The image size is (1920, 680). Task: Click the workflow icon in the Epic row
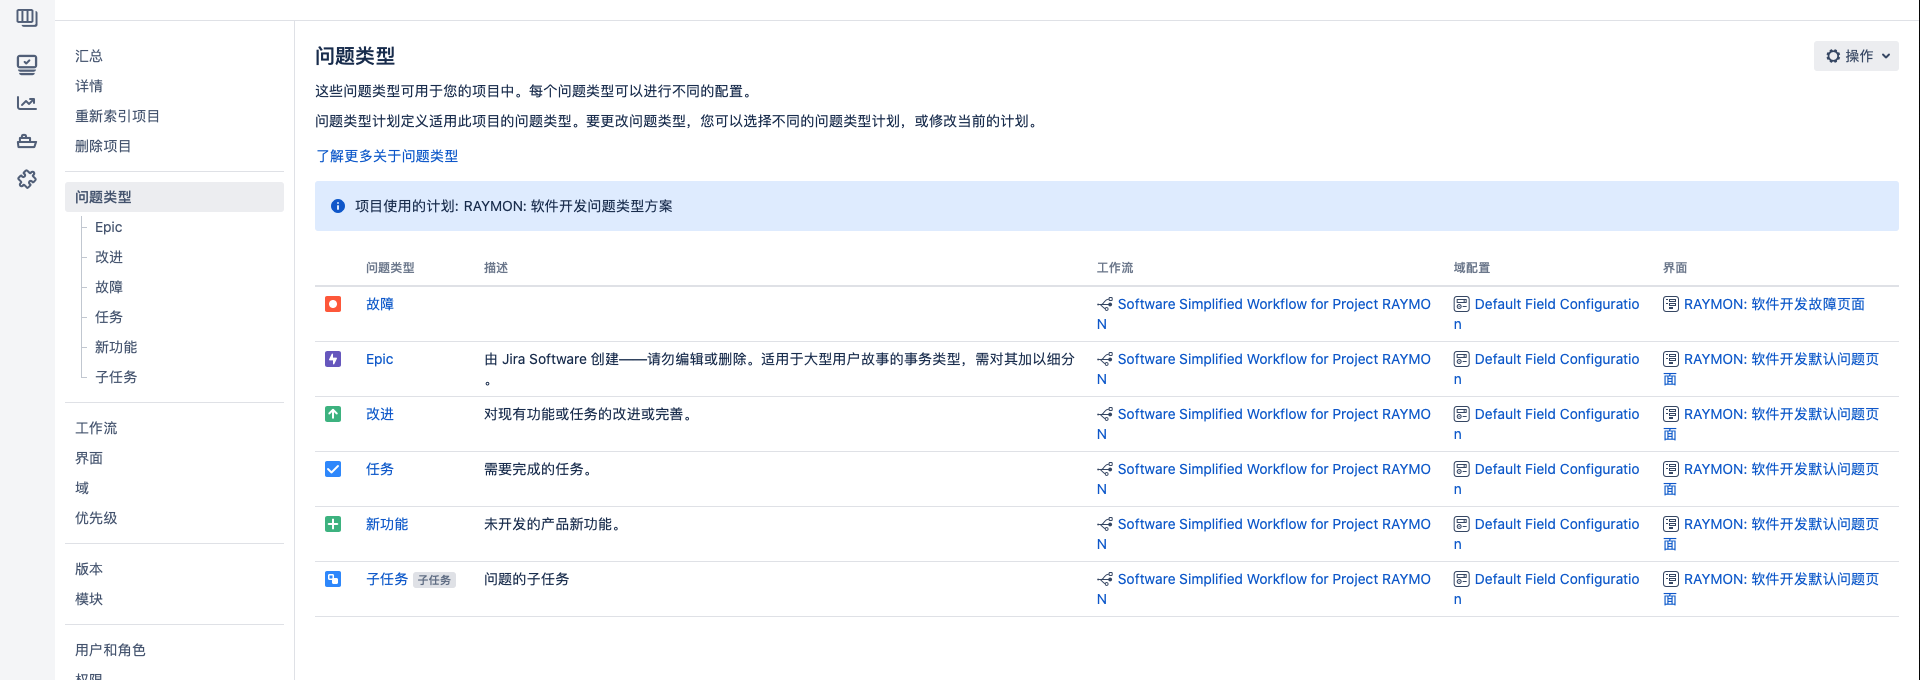[1105, 359]
